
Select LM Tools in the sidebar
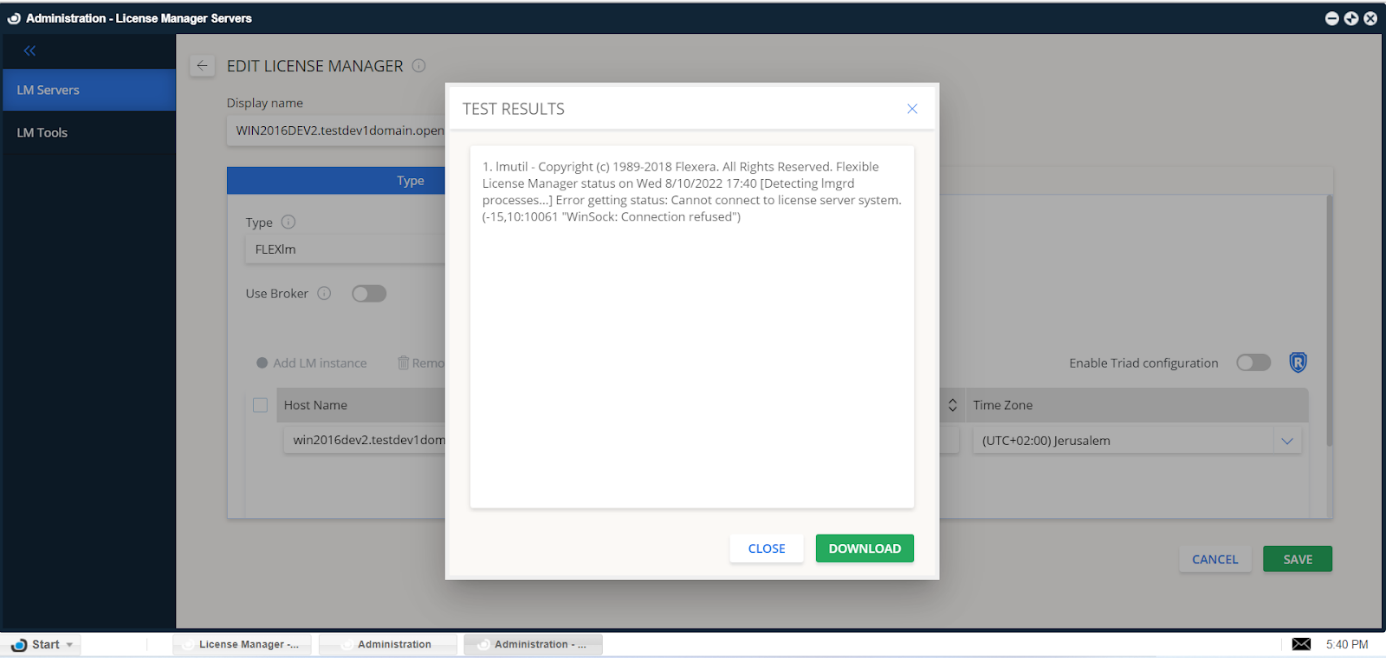pyautogui.click(x=42, y=132)
